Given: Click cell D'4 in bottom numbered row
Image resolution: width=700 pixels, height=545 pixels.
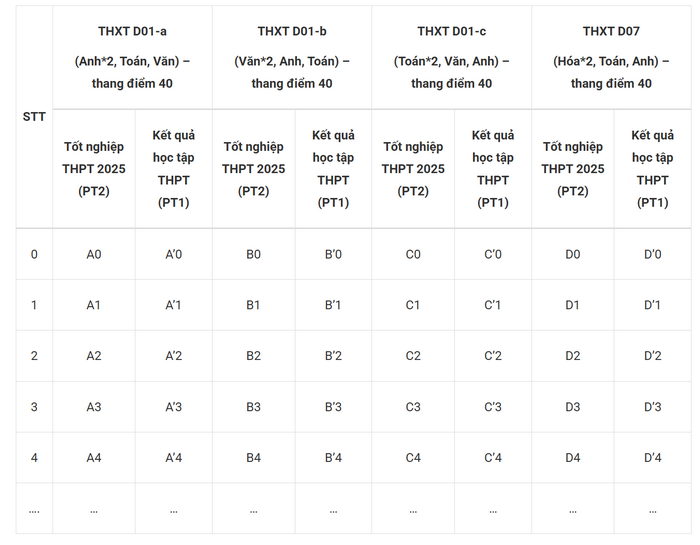Looking at the screenshot, I should click(653, 458).
